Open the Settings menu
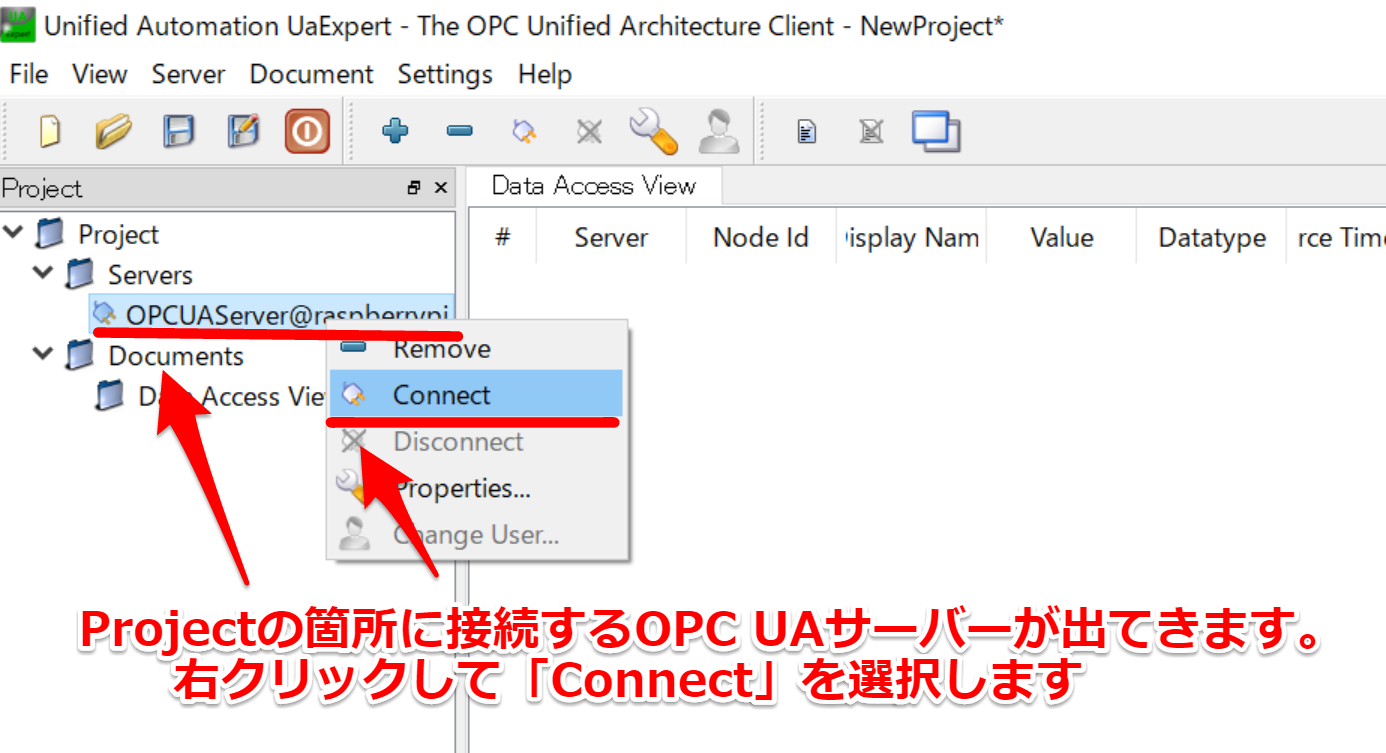 (444, 73)
